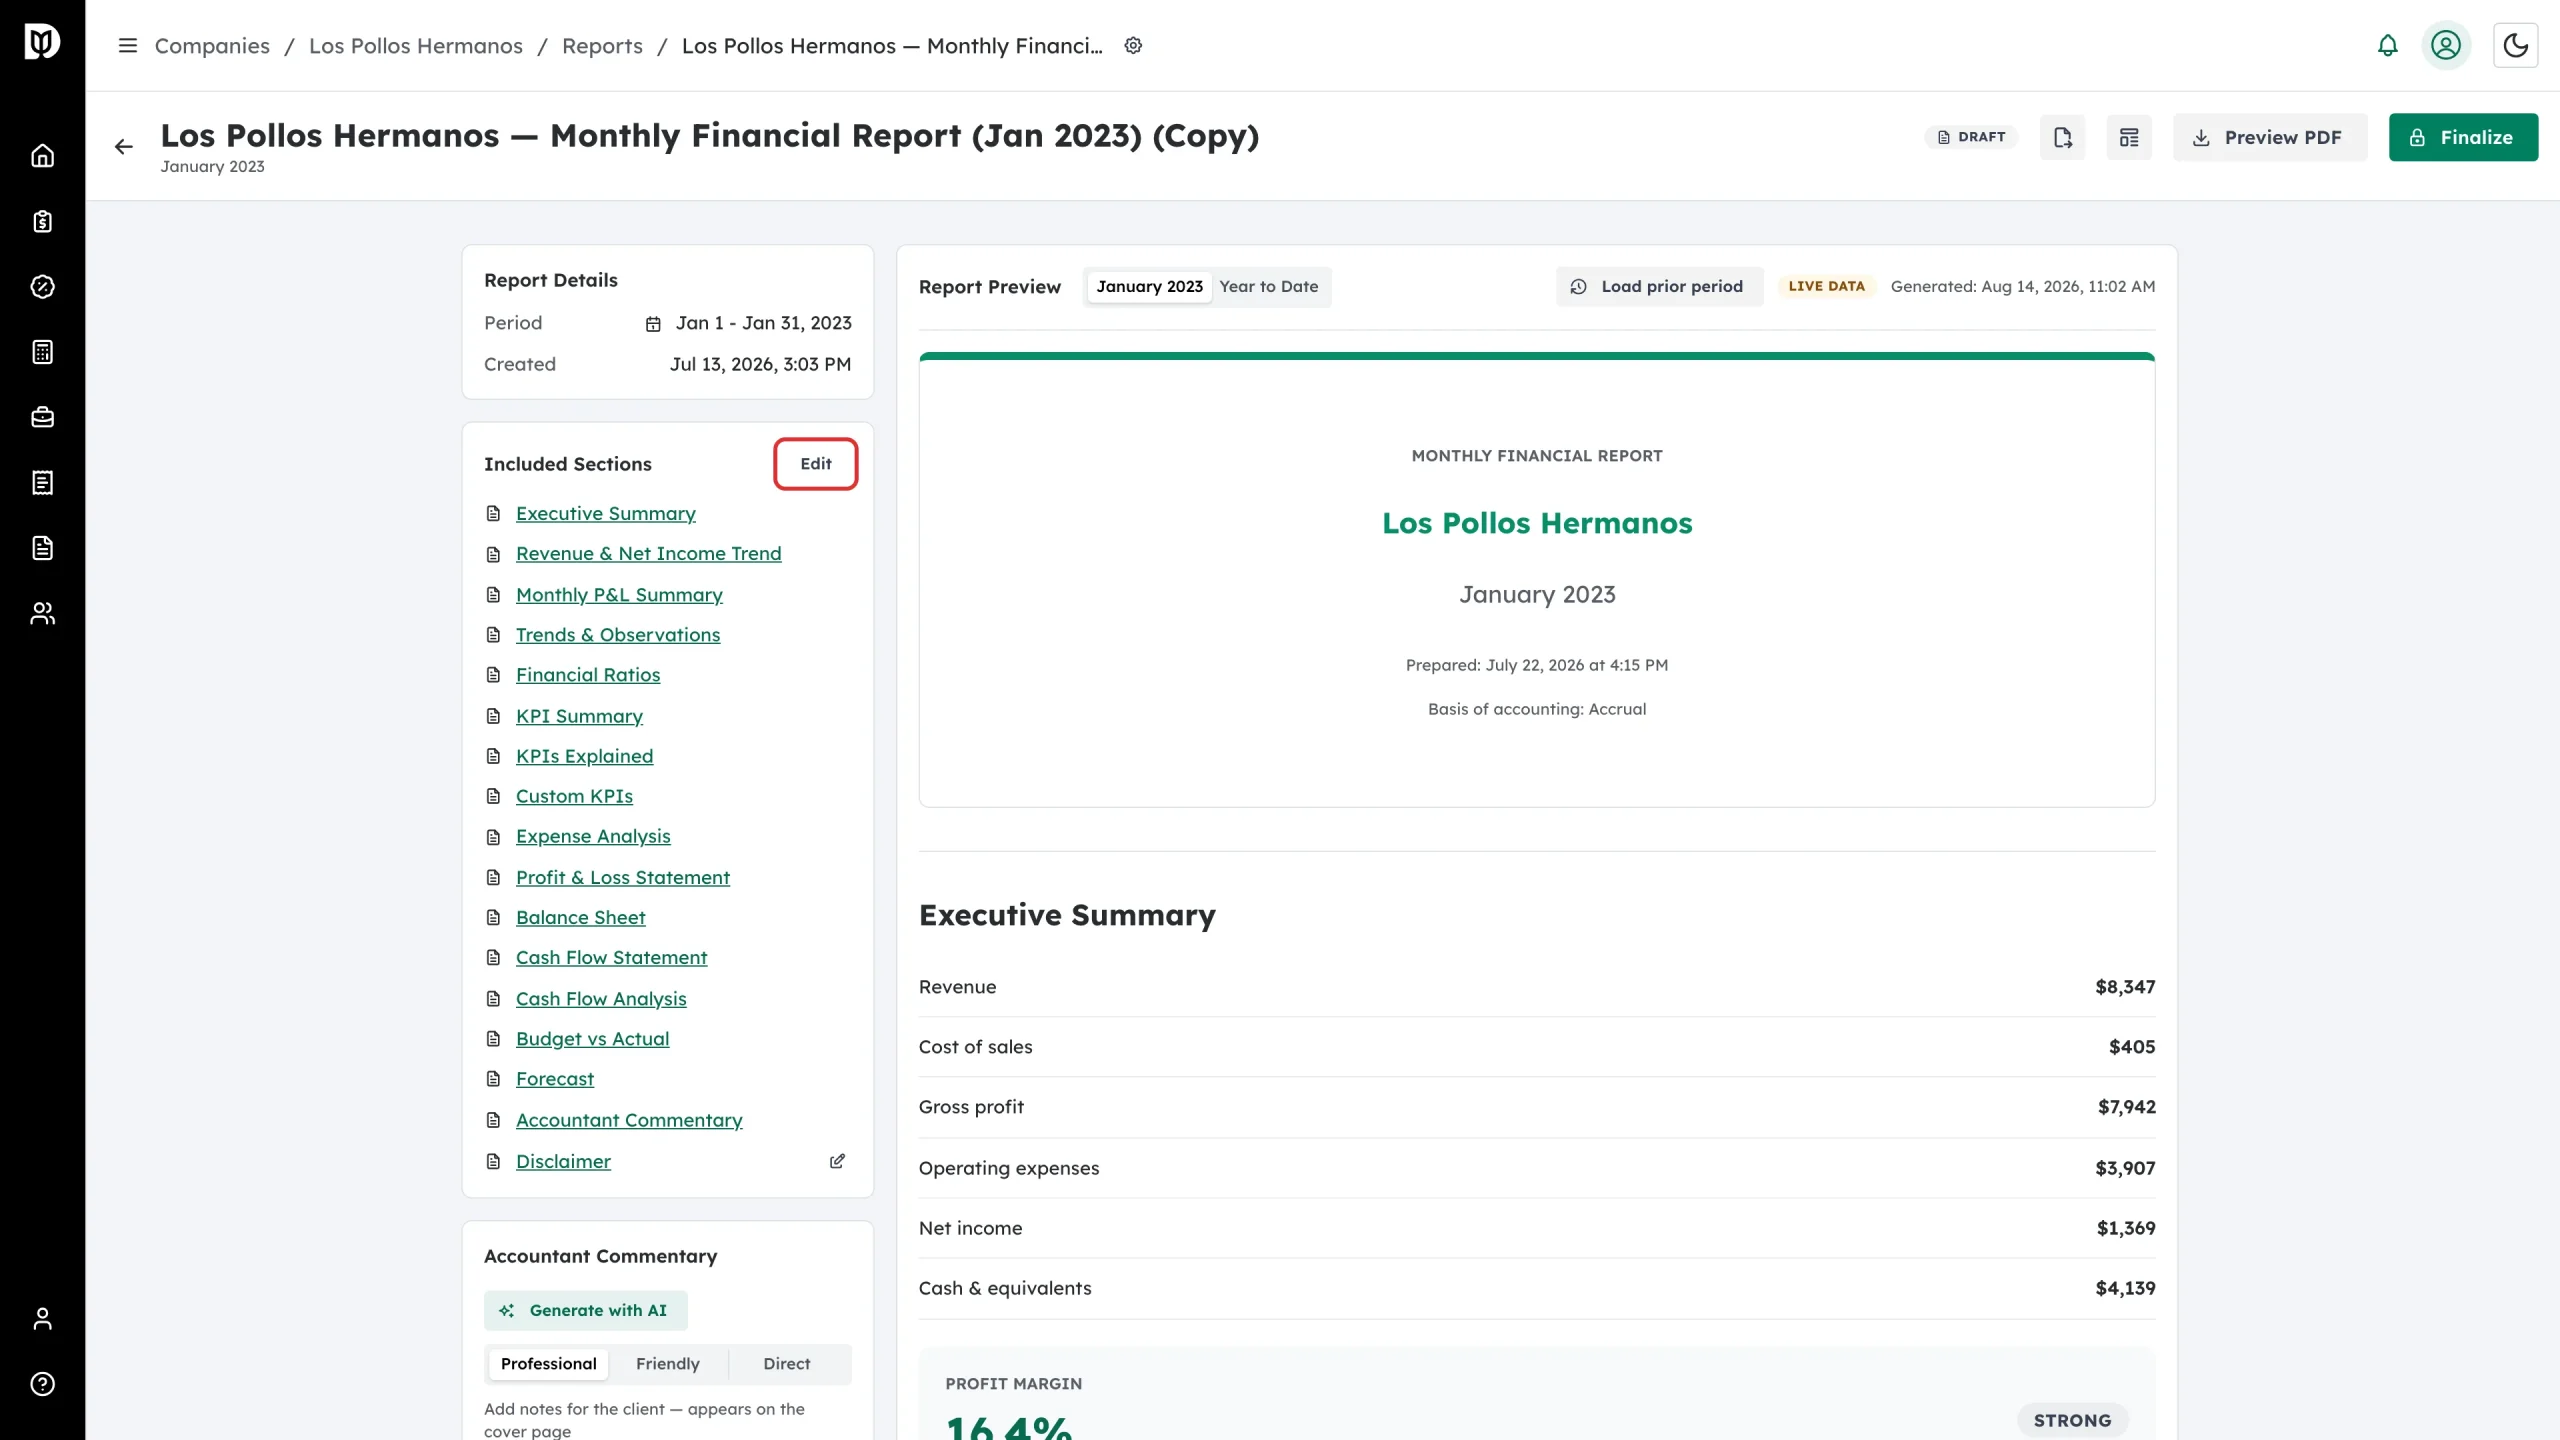Click the Disclaimer edit pencil icon
2560x1440 pixels.
point(837,1161)
